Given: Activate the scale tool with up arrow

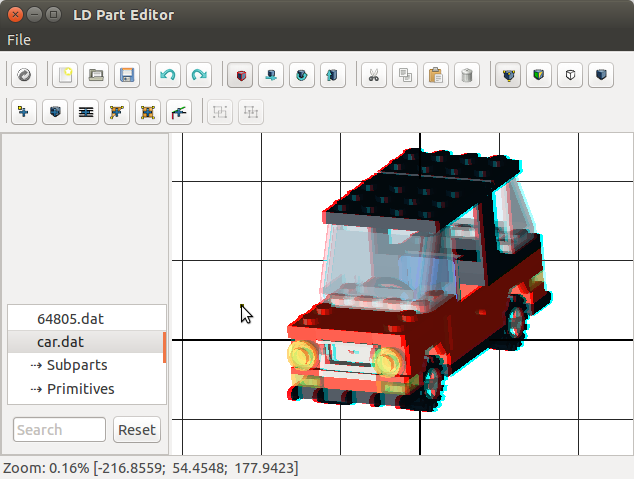Looking at the screenshot, I should coord(333,75).
